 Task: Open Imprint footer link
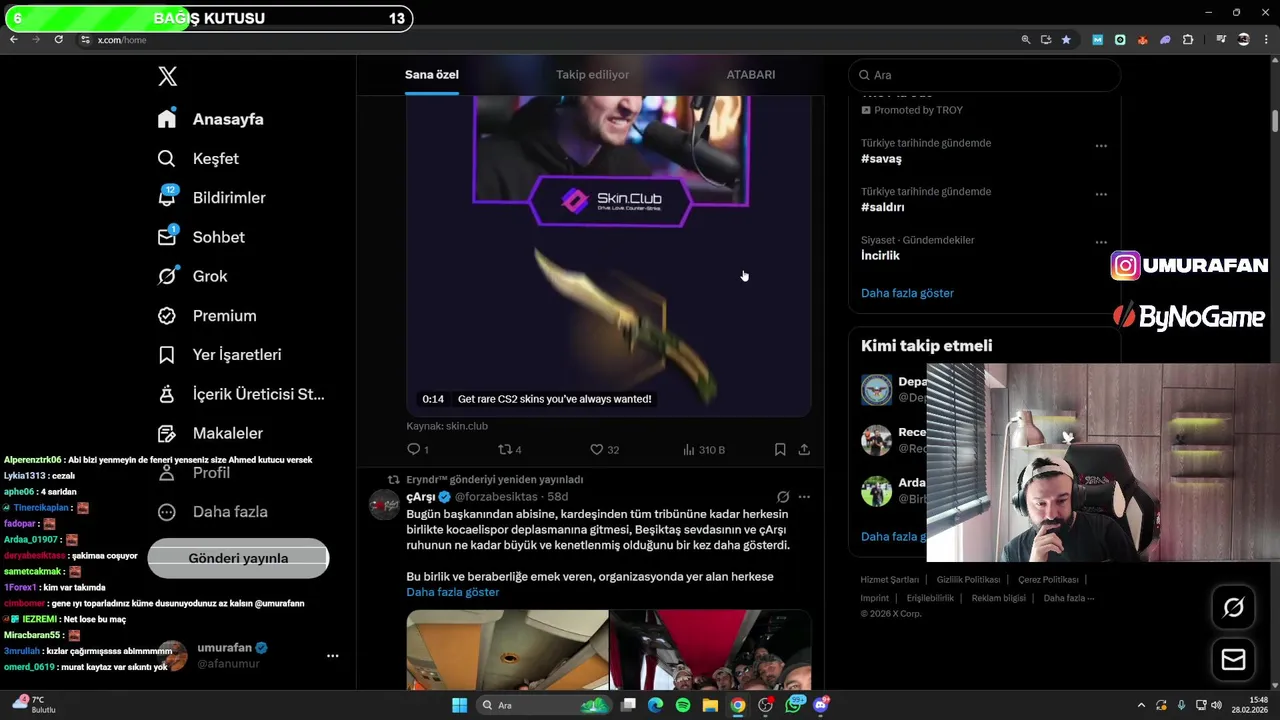[x=874, y=598]
